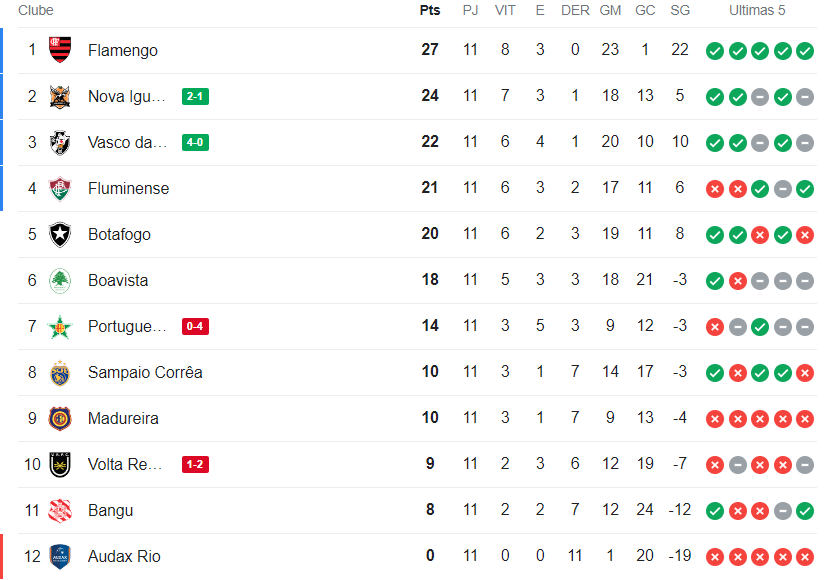
Task: Click the green 2-1 score badge
Action: [195, 96]
